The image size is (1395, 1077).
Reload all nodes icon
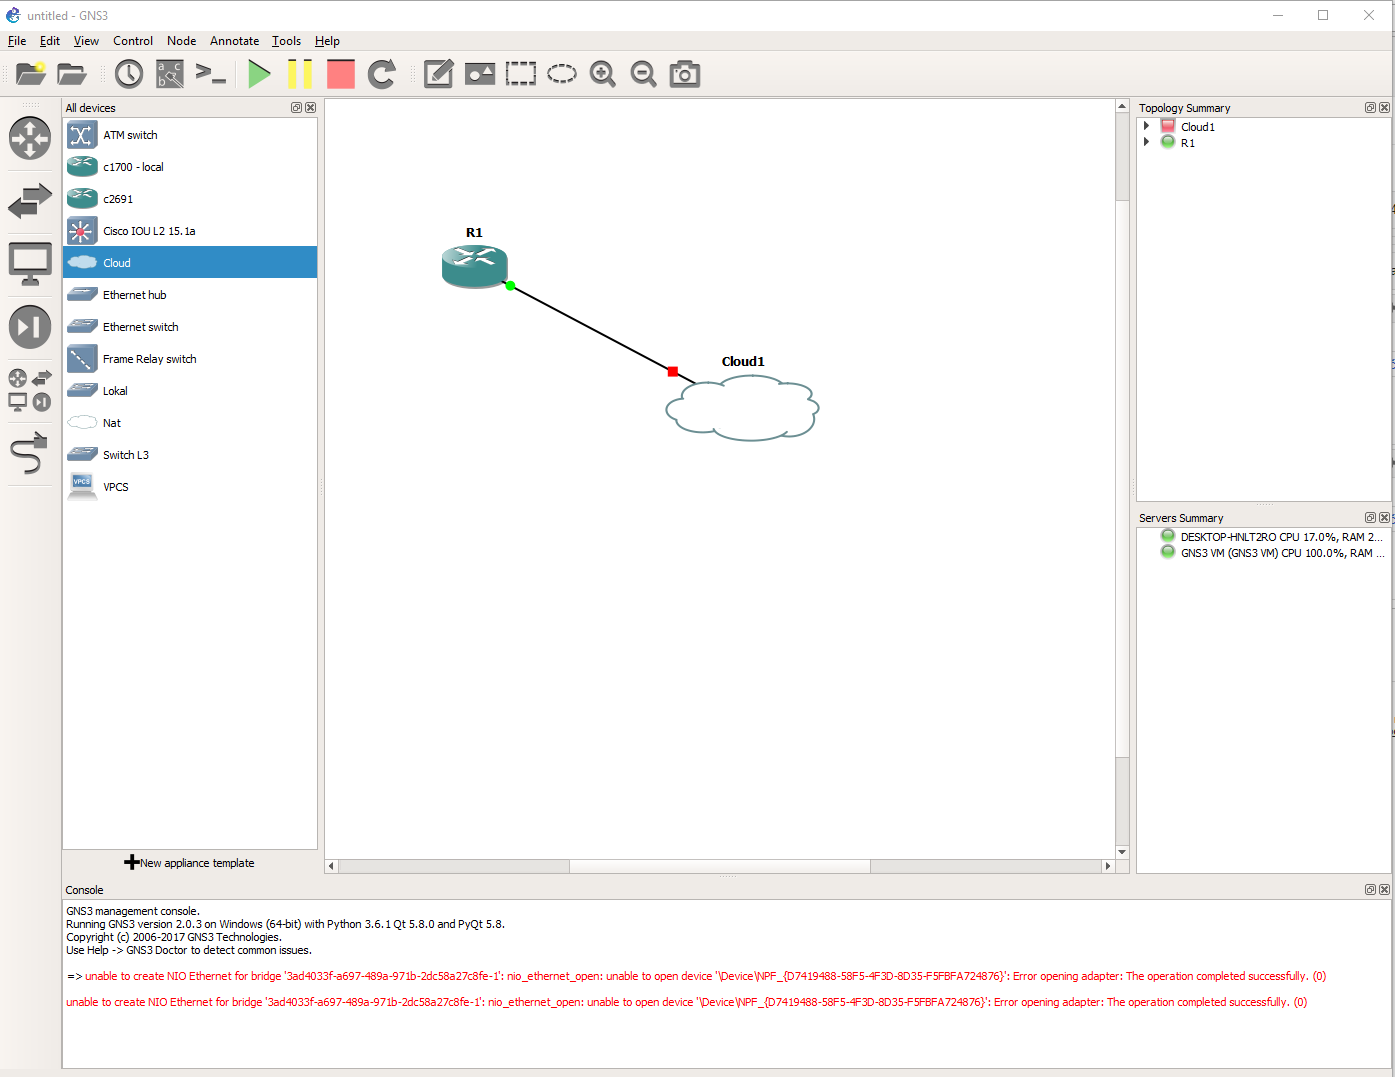pyautogui.click(x=382, y=74)
